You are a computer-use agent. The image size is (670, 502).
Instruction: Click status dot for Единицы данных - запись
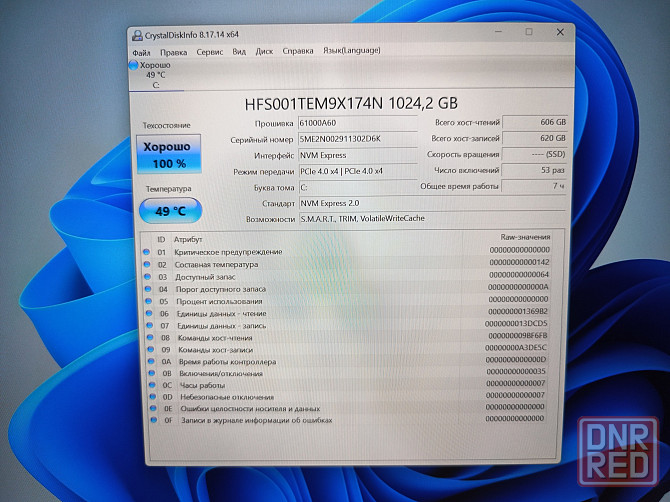point(150,326)
